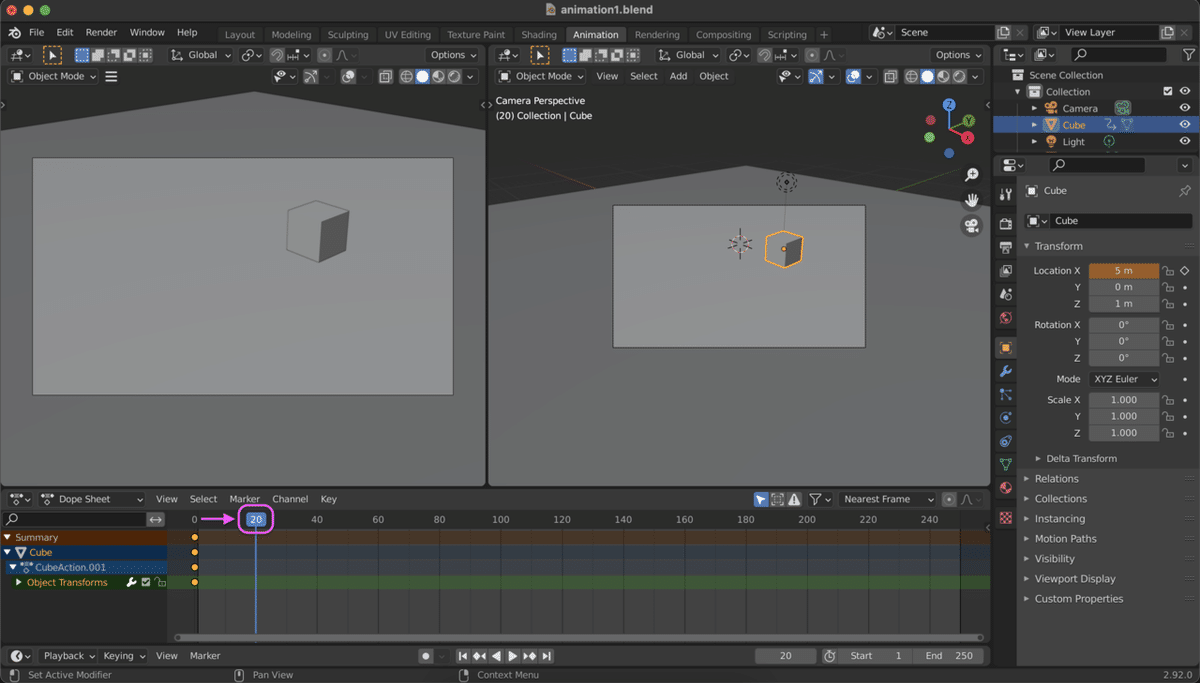This screenshot has width=1200, height=683.
Task: Click the Location X value field
Action: coord(1123,271)
